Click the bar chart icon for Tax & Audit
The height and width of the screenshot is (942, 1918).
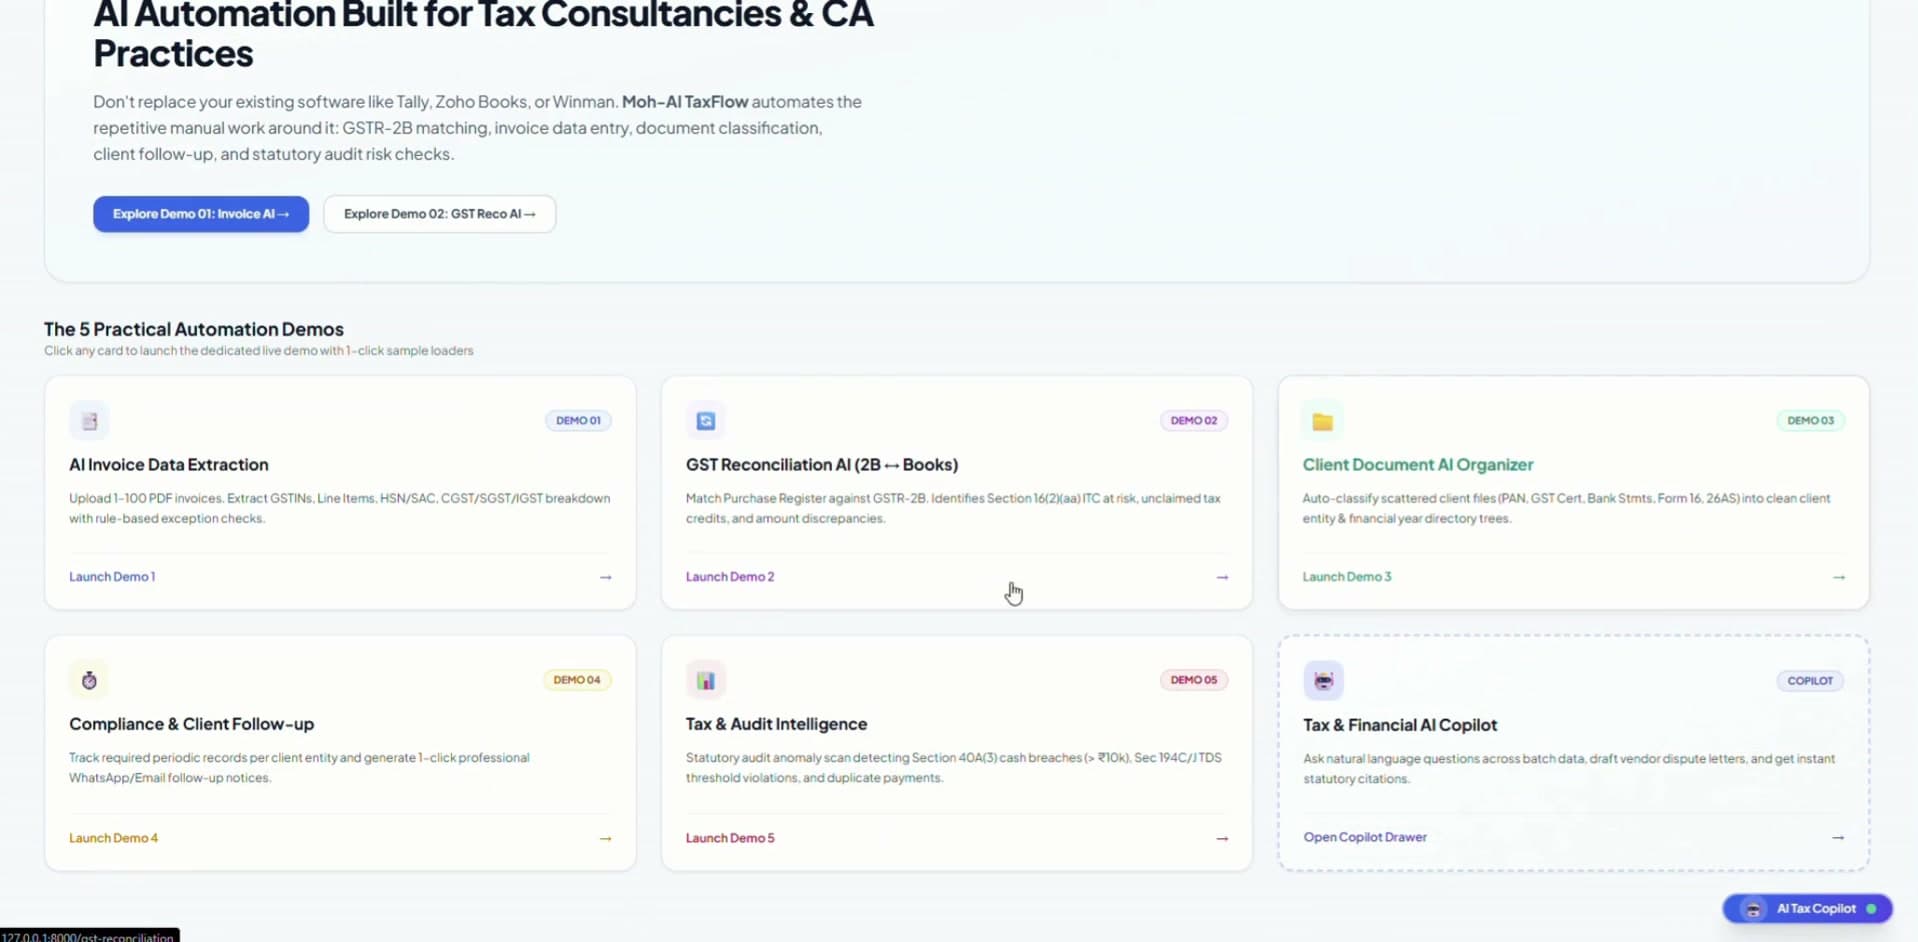pos(706,680)
